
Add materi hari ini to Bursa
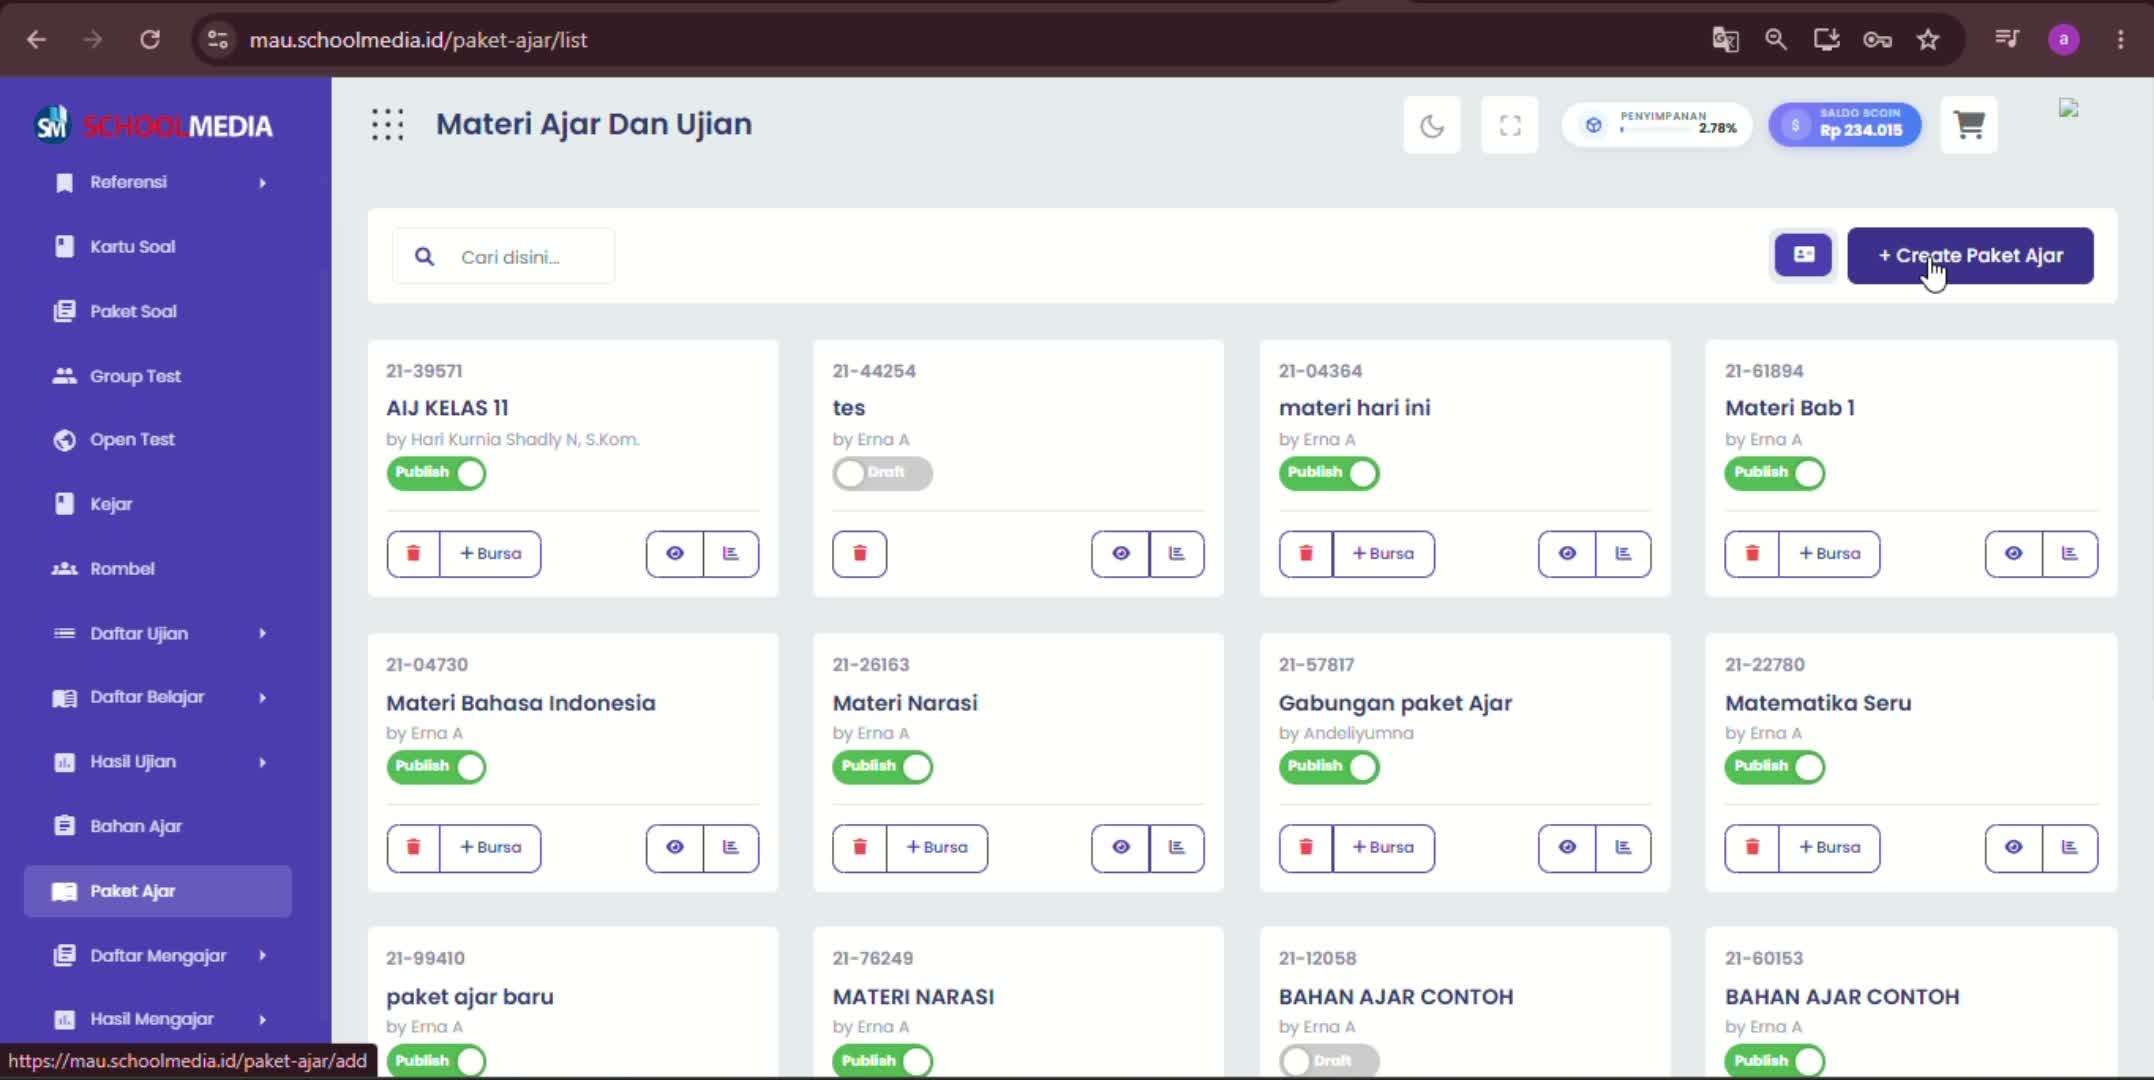pyautogui.click(x=1383, y=554)
